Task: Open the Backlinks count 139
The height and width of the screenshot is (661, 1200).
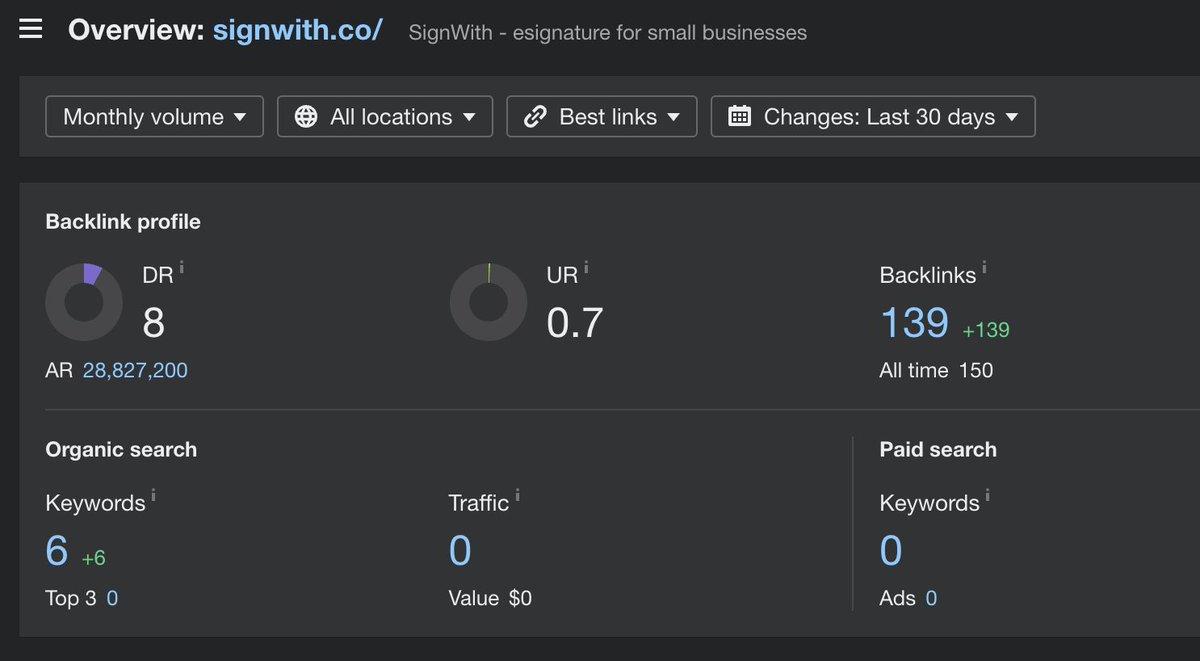Action: click(x=914, y=322)
